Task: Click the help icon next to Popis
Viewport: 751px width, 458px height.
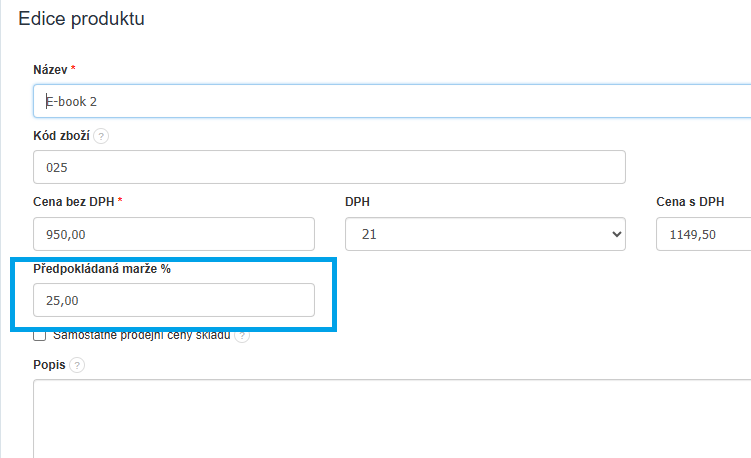Action: pyautogui.click(x=78, y=365)
